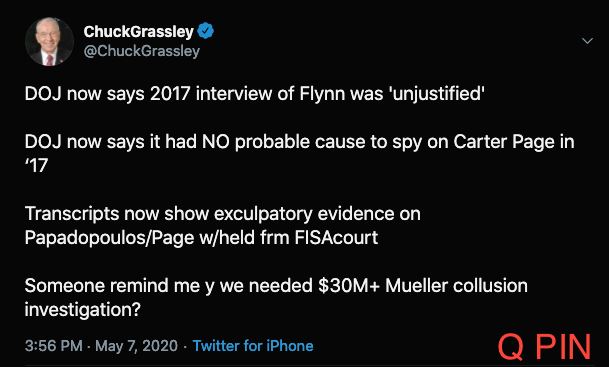The height and width of the screenshot is (367, 609).
Task: Click the blue verified badge icon
Action: tap(205, 31)
